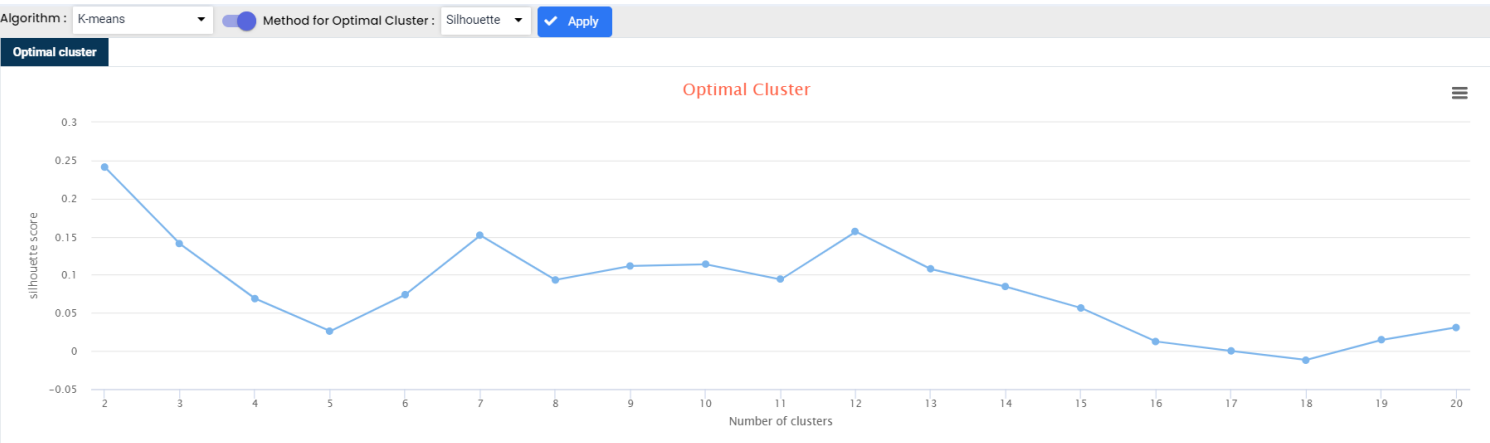Click the Optimal Cluster chart title
The height and width of the screenshot is (443, 1490).
click(746, 89)
